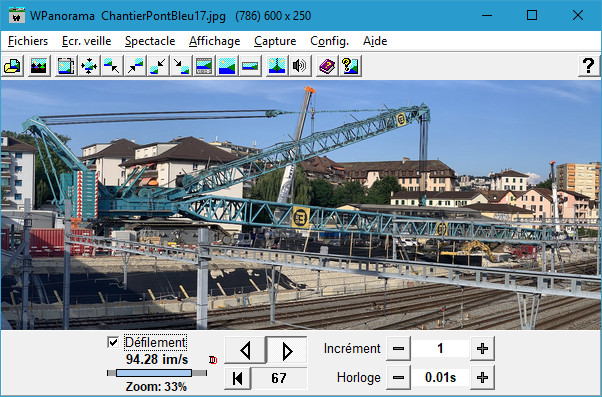The width and height of the screenshot is (602, 397).
Task: Open the Config. menu
Action: pos(329,41)
